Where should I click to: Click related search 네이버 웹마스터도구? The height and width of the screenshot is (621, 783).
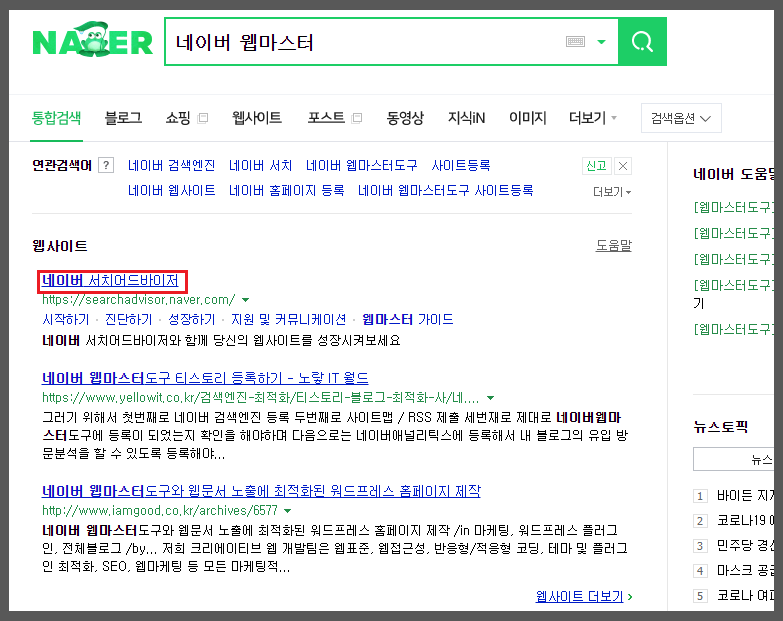click(362, 165)
